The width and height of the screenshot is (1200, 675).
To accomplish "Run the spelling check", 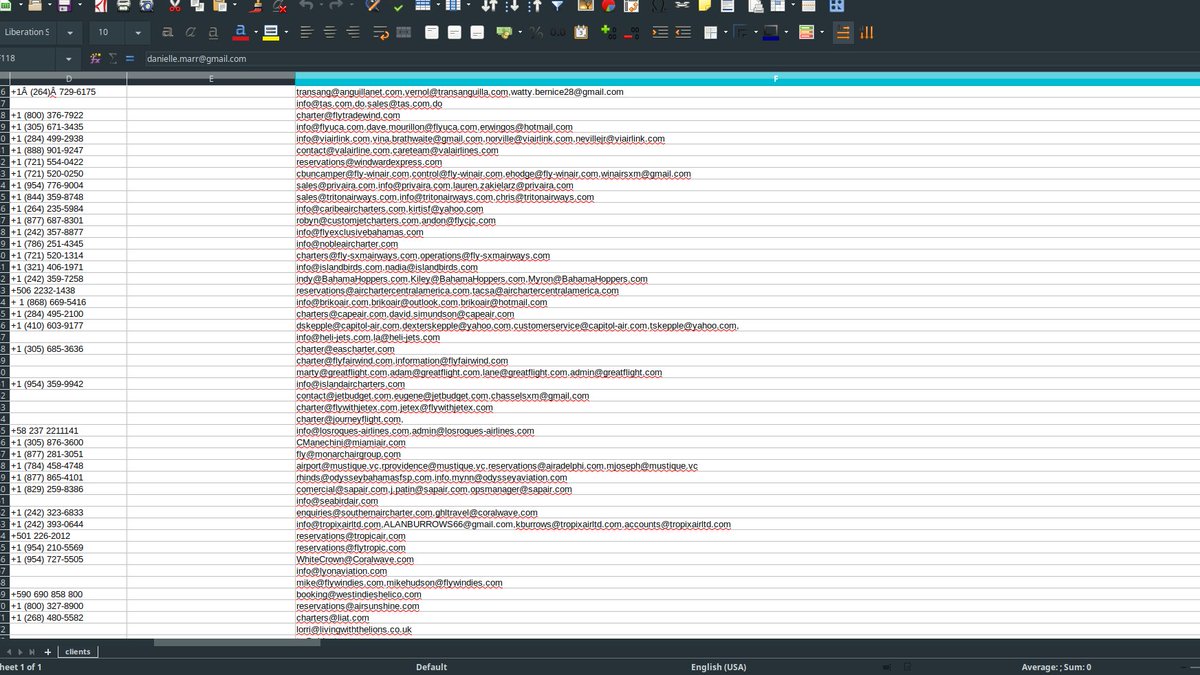I will (398, 6).
